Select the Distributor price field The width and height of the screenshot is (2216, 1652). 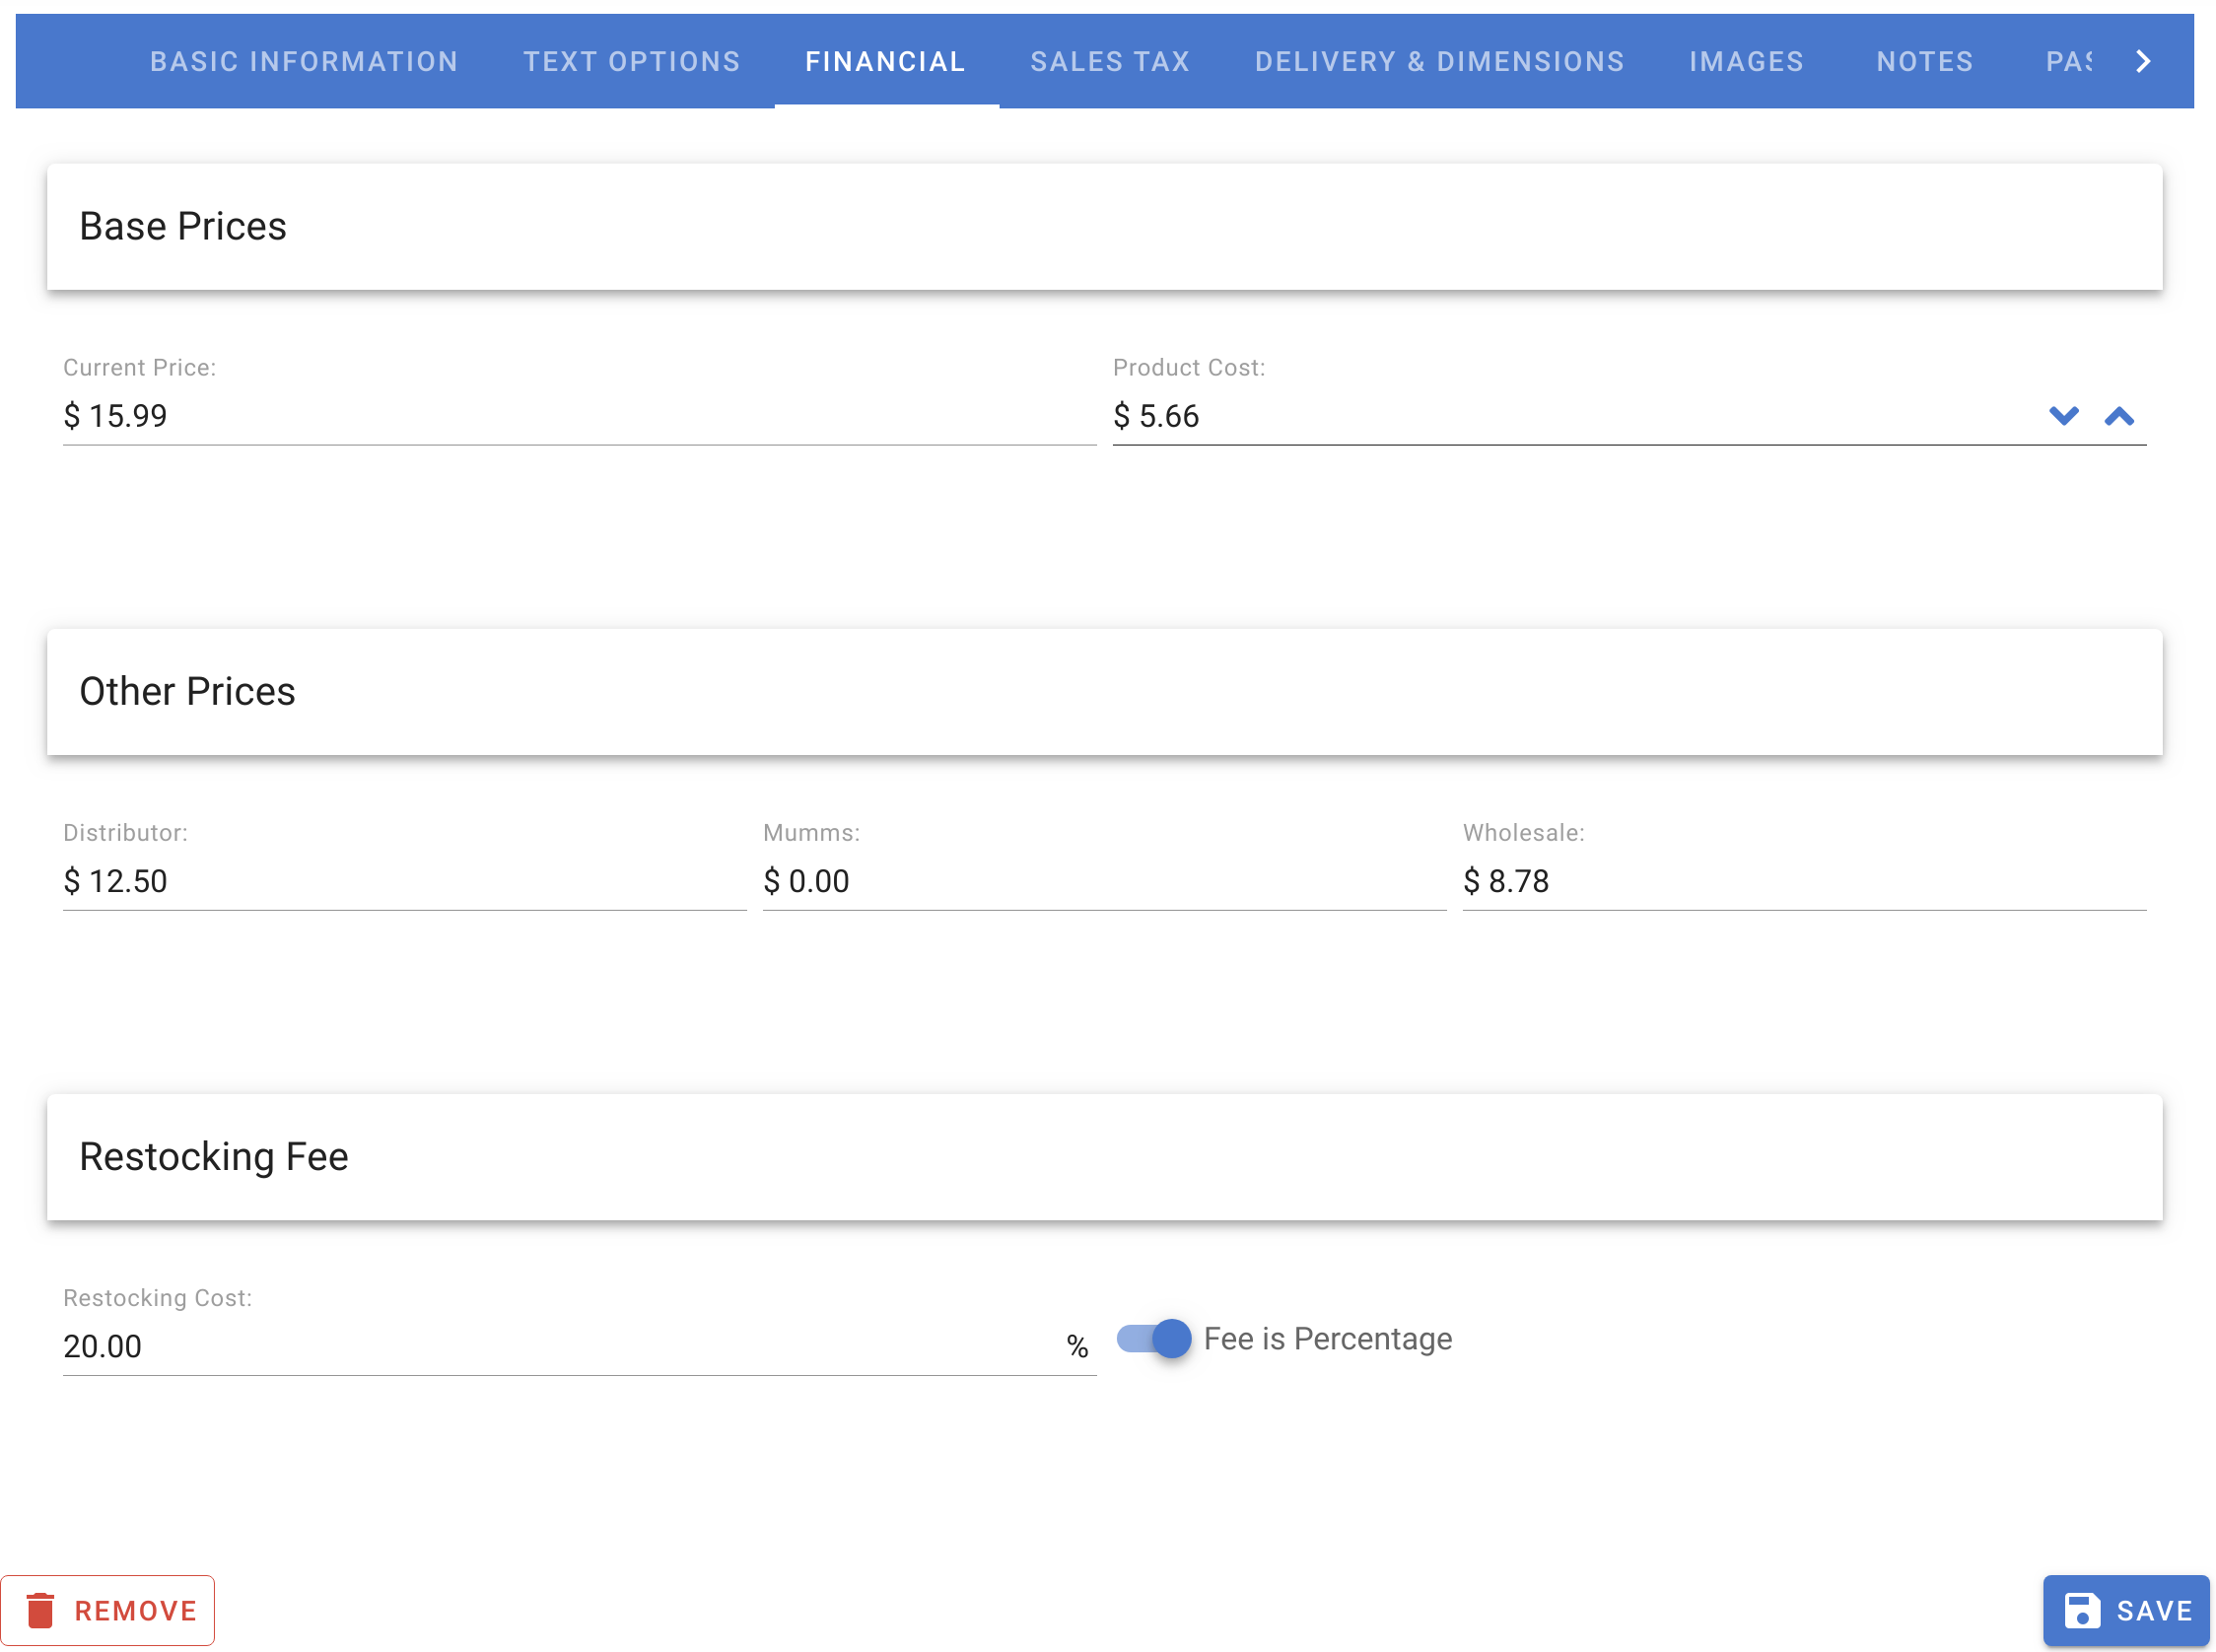[x=400, y=881]
